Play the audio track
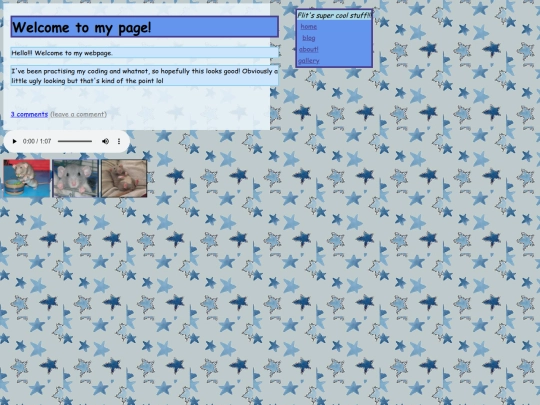The height and width of the screenshot is (405, 540). pyautogui.click(x=14, y=141)
